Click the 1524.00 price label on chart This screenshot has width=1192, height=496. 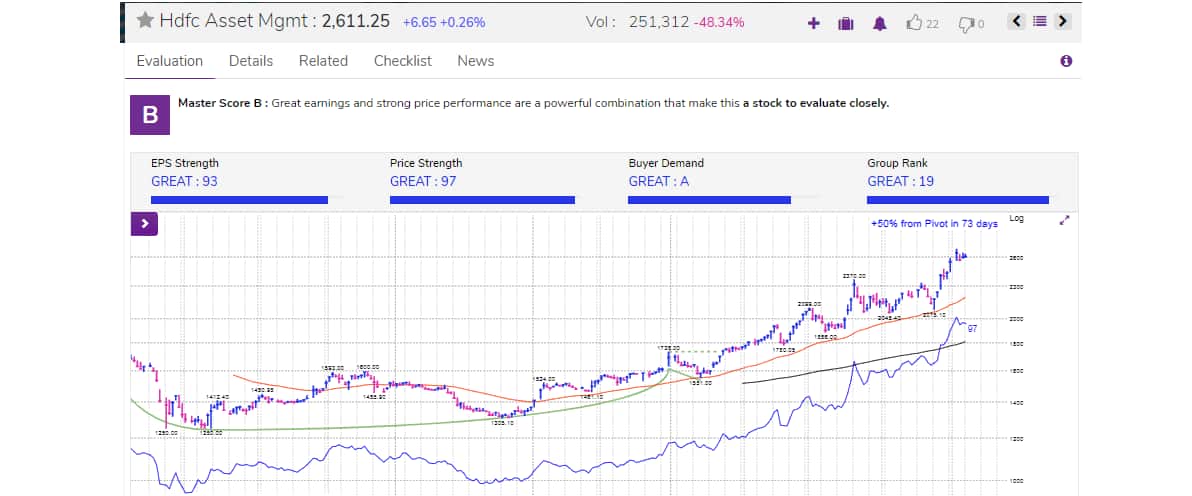pos(544,378)
